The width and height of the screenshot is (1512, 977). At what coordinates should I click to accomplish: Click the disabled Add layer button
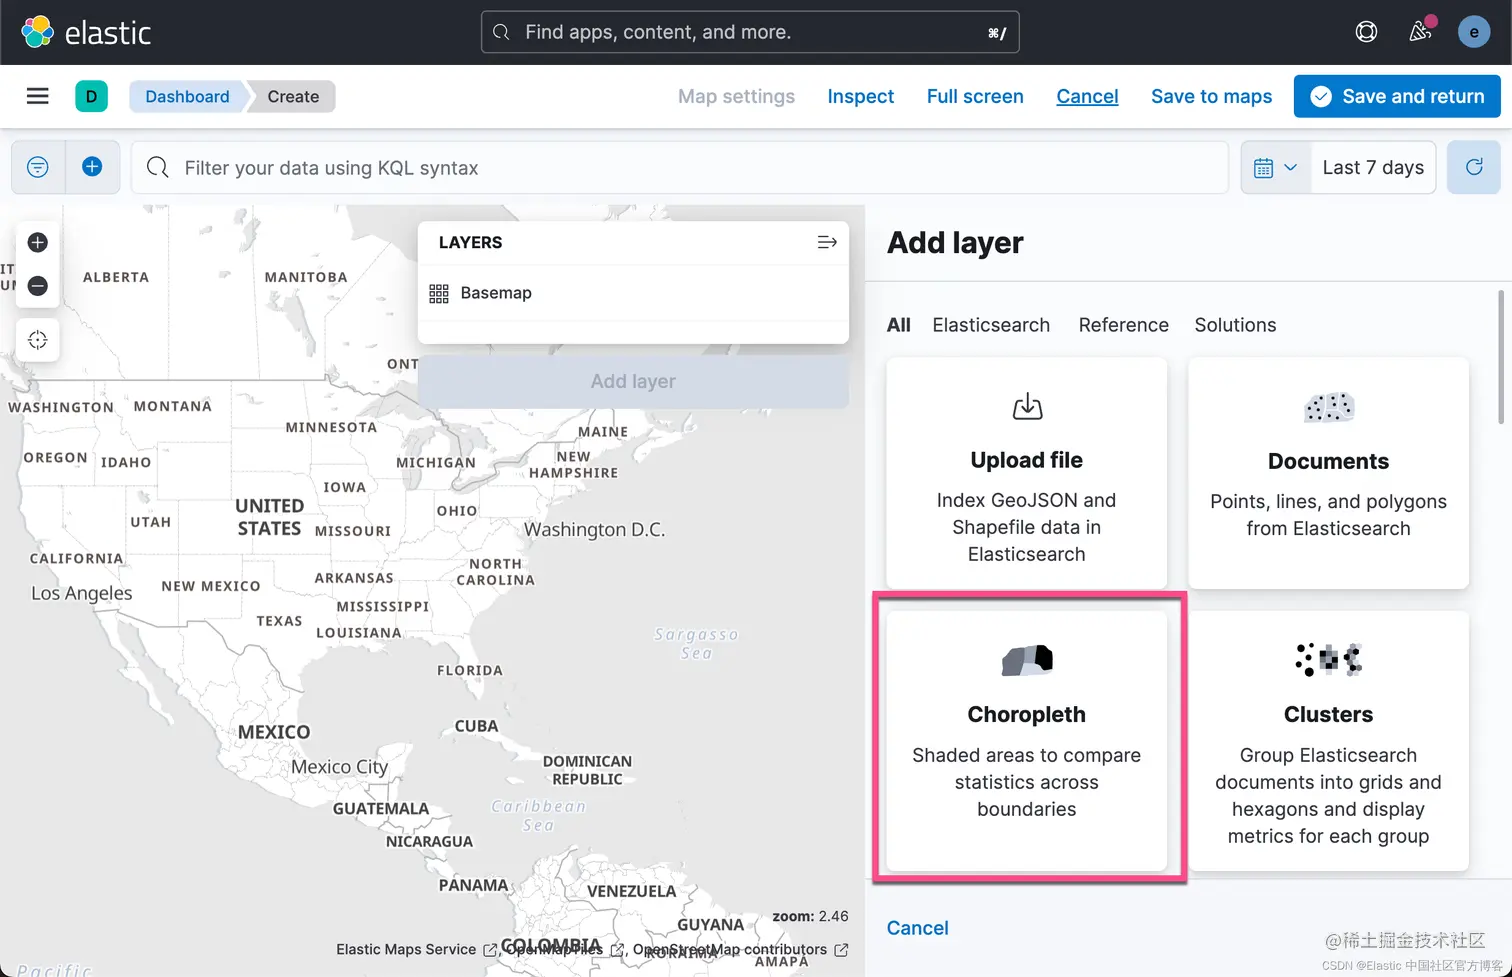click(633, 381)
